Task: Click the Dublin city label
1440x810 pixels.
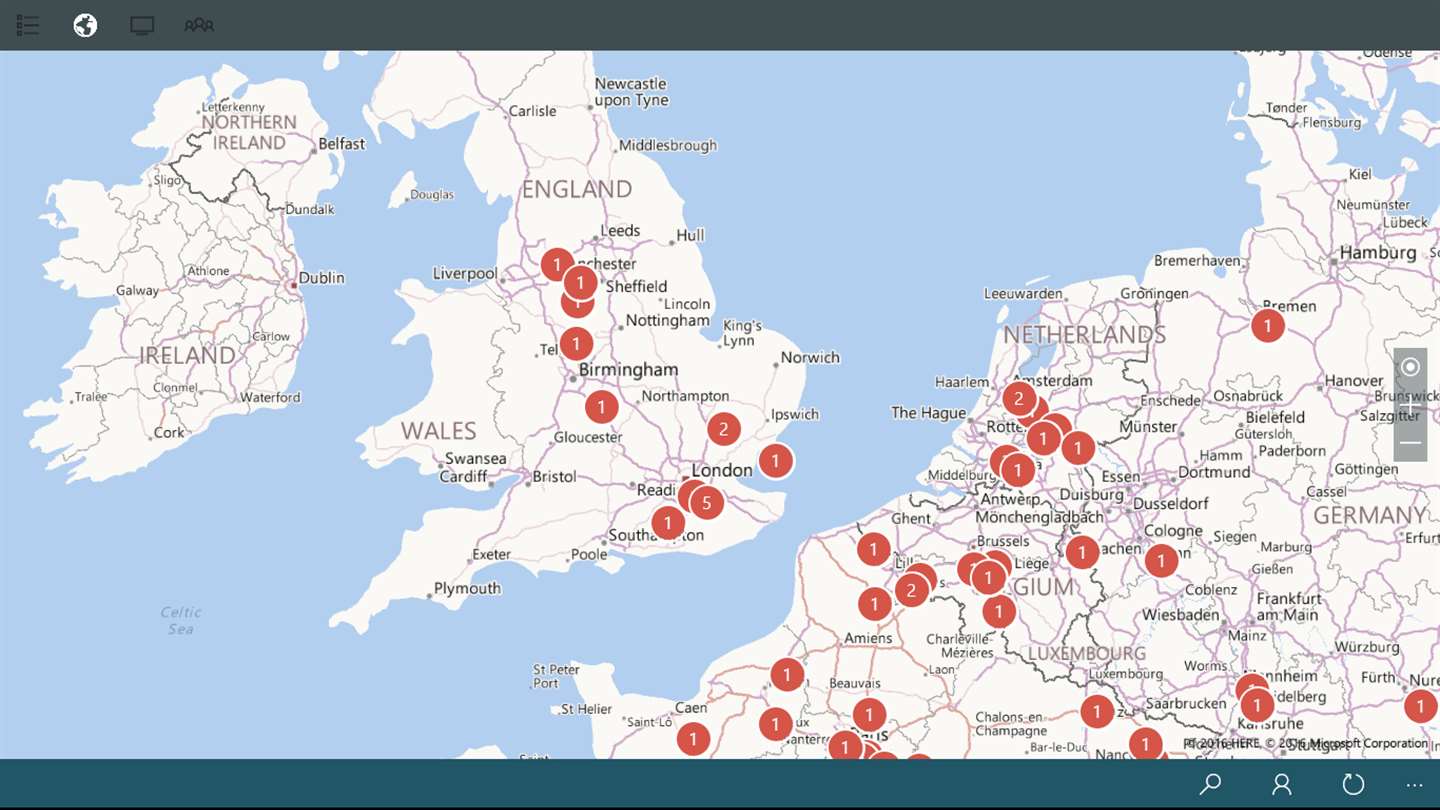Action: [322, 278]
